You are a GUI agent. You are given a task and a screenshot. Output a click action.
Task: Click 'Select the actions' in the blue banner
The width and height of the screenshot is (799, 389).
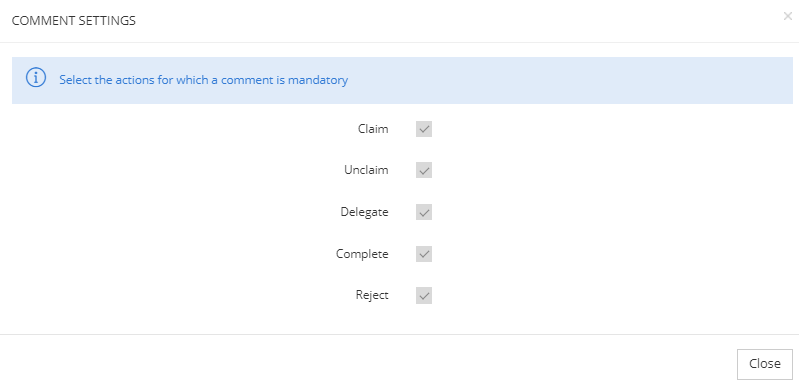tap(100, 80)
